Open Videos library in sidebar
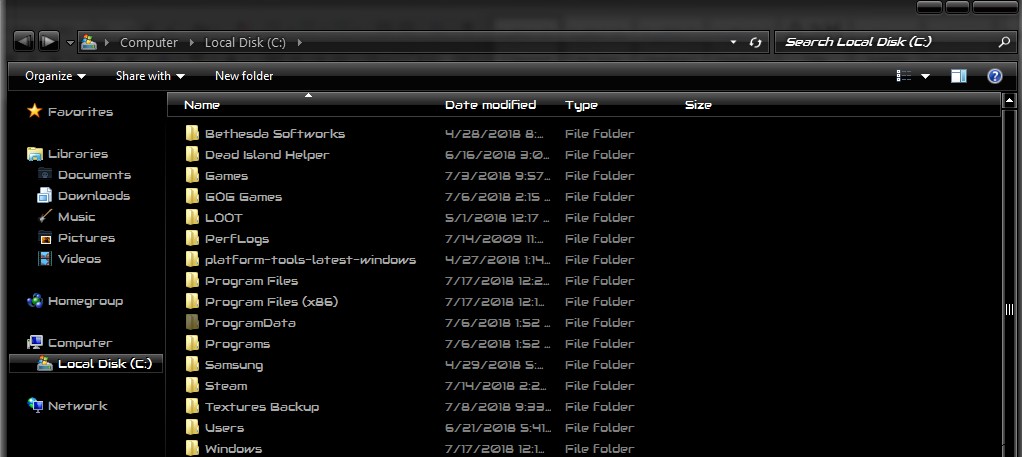The height and width of the screenshot is (457, 1022). click(x=79, y=259)
